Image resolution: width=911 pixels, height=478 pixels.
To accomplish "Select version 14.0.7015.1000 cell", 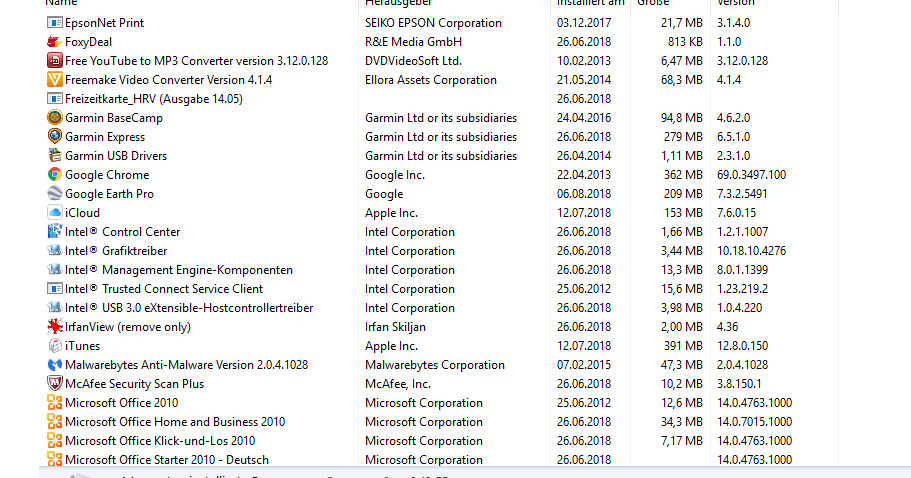I will pos(754,422).
